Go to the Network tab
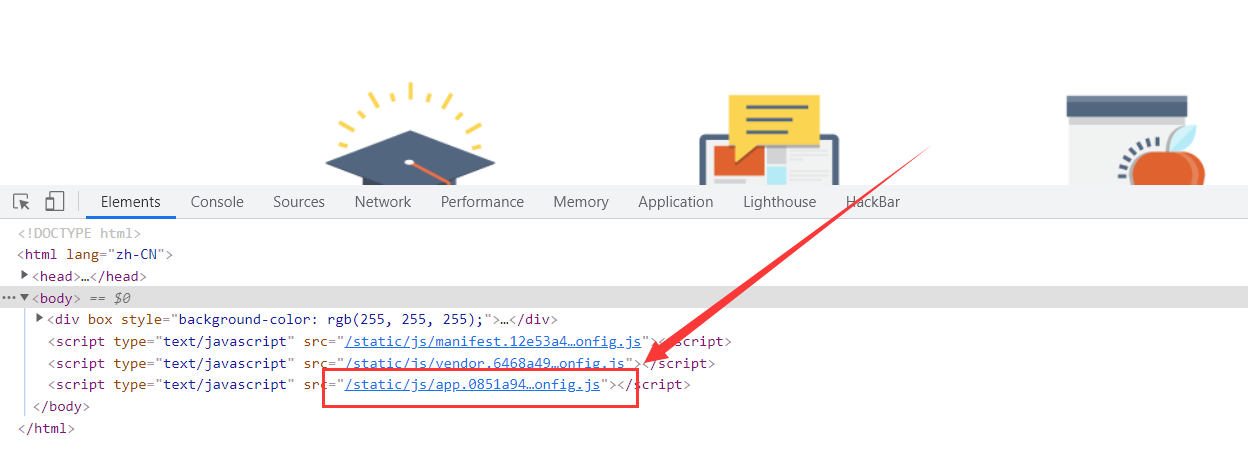Viewport: 1248px width, 454px height. [382, 202]
